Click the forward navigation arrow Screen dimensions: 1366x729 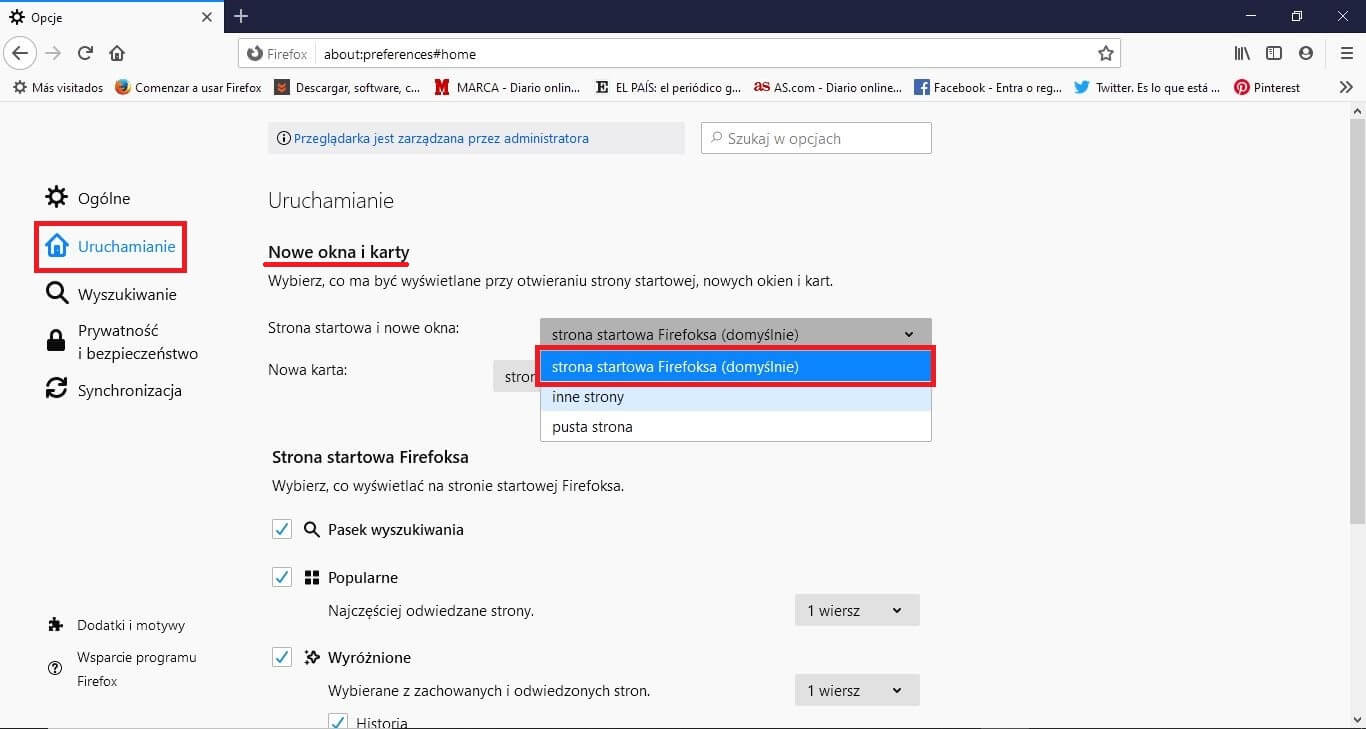pyautogui.click(x=54, y=53)
